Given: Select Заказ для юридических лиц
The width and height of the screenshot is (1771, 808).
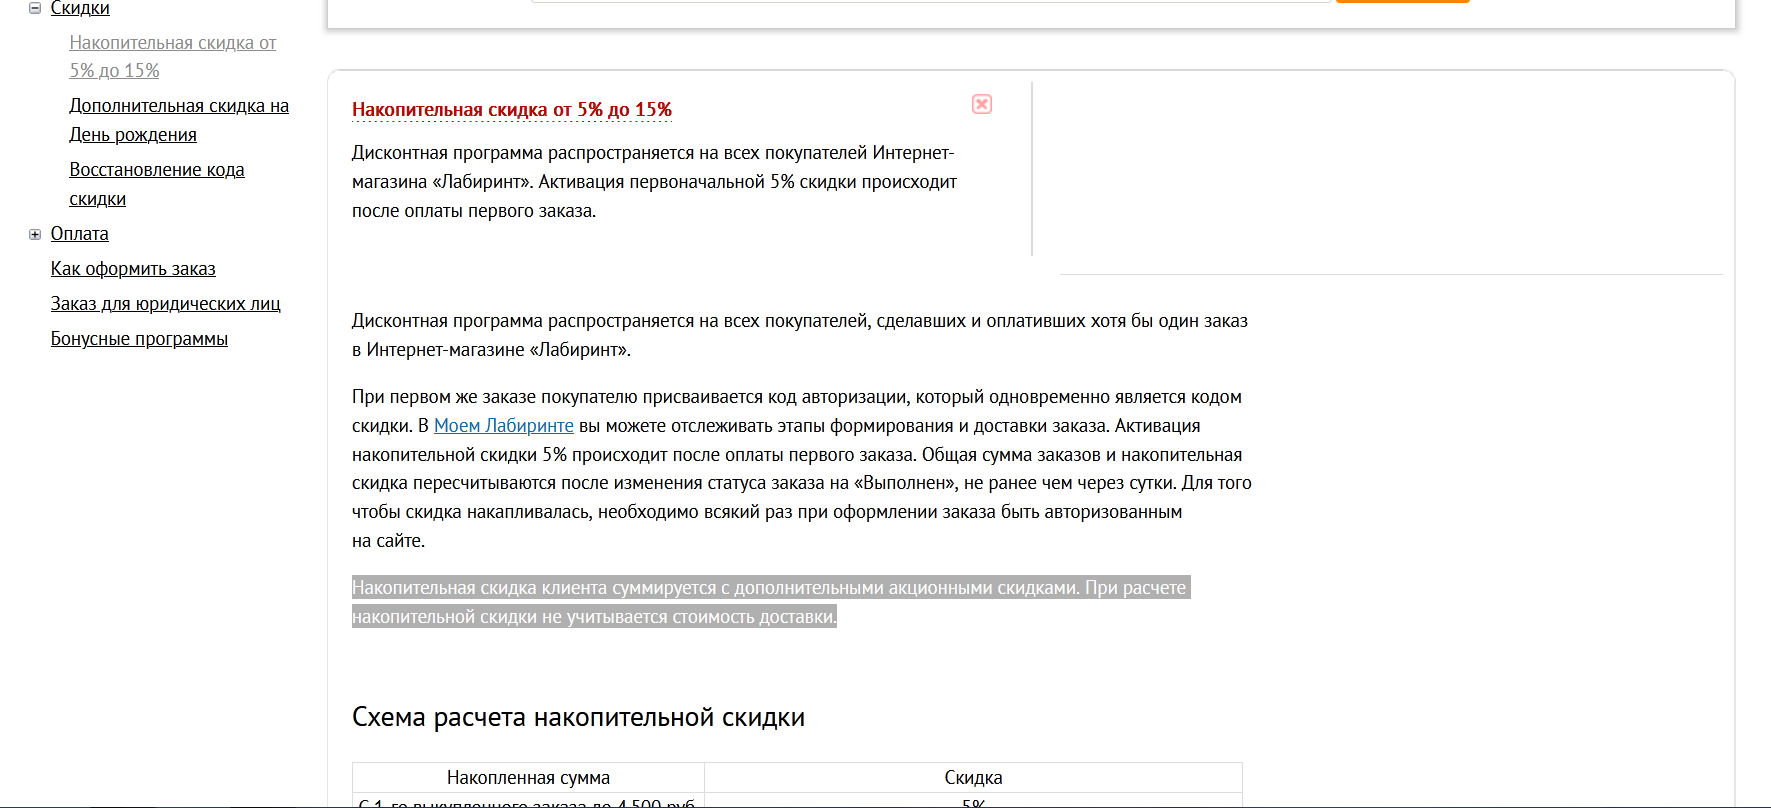Looking at the screenshot, I should coord(165,304).
